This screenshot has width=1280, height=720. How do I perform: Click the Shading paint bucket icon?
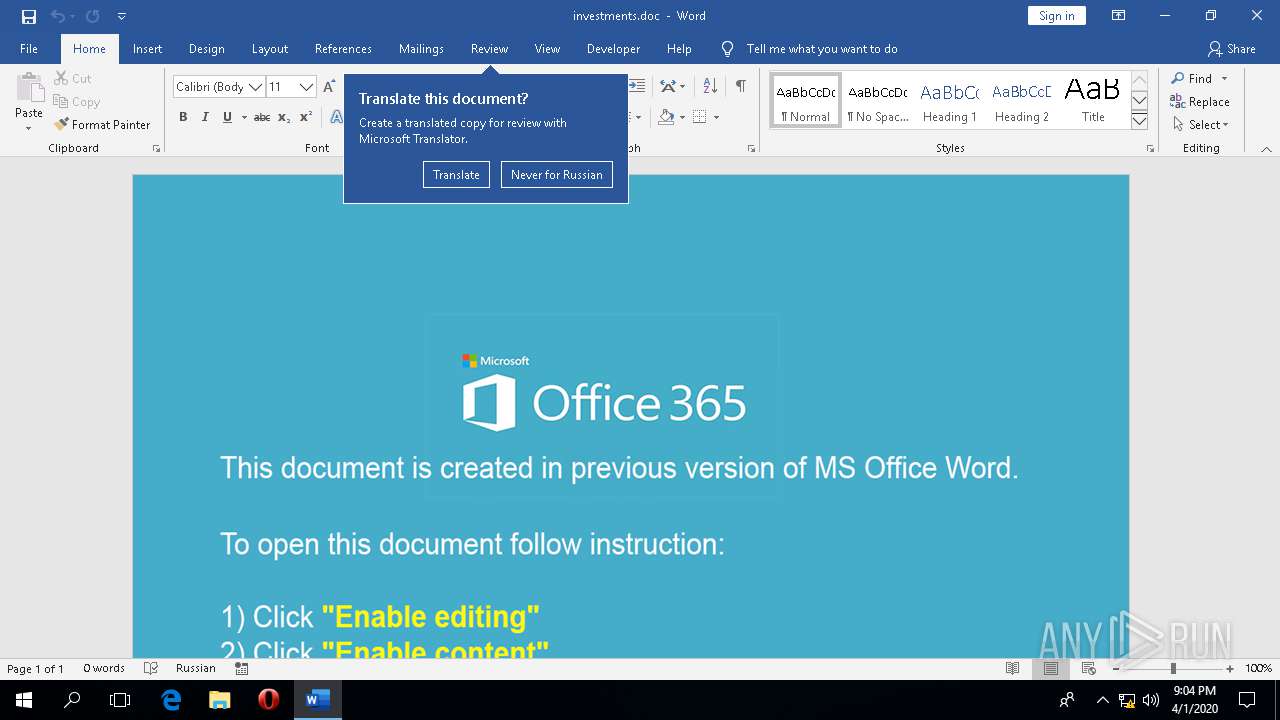[x=666, y=117]
